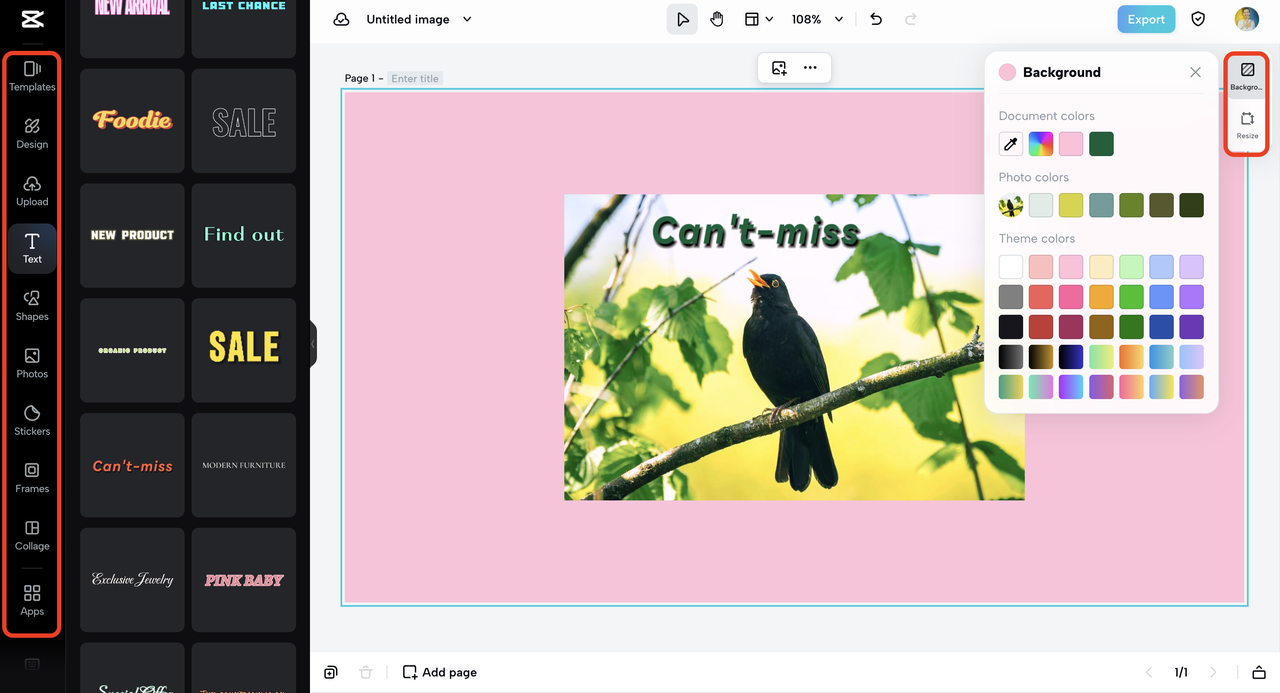The width and height of the screenshot is (1280, 693).
Task: Open the Templates sidebar panel
Action: tap(32, 76)
